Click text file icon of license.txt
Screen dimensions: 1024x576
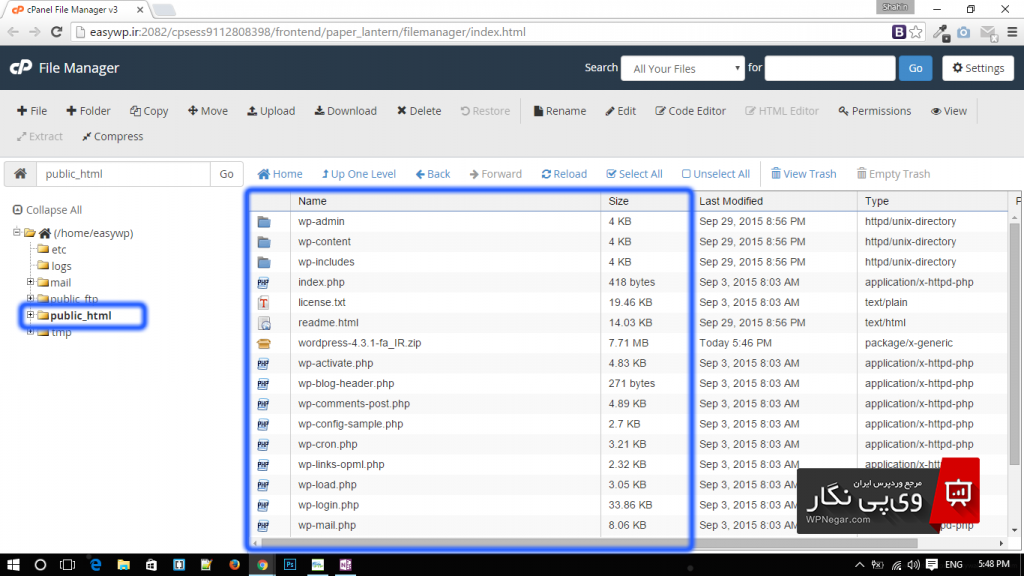pos(263,303)
